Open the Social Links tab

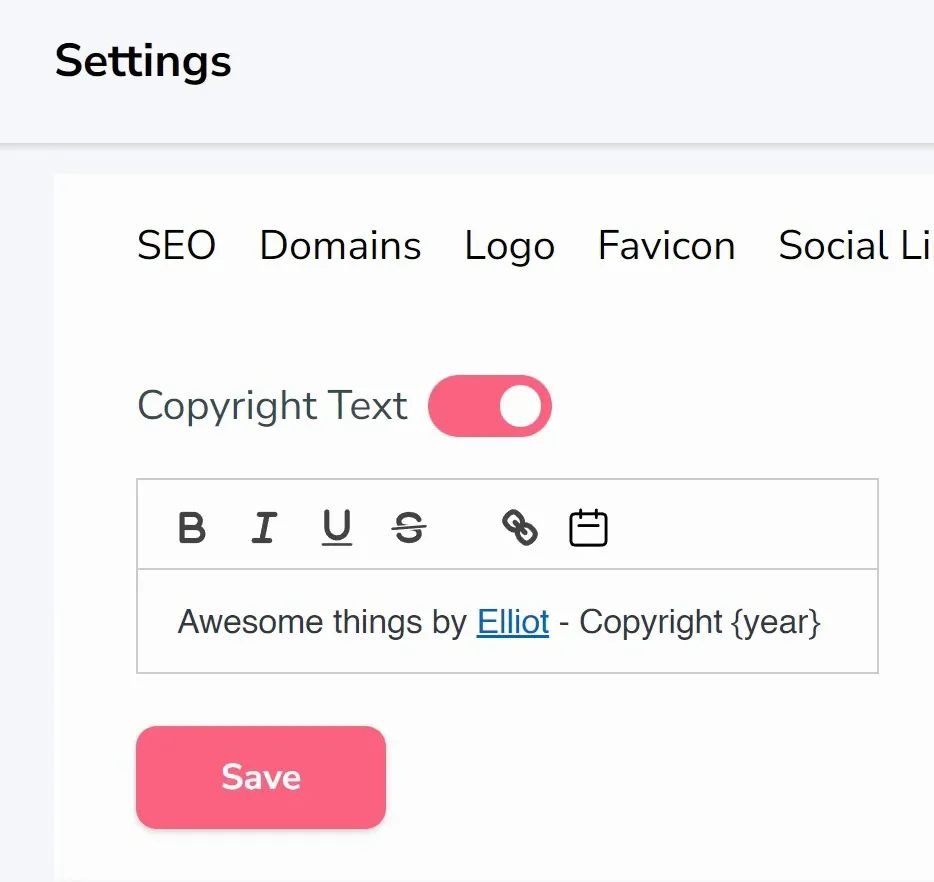[x=856, y=245]
